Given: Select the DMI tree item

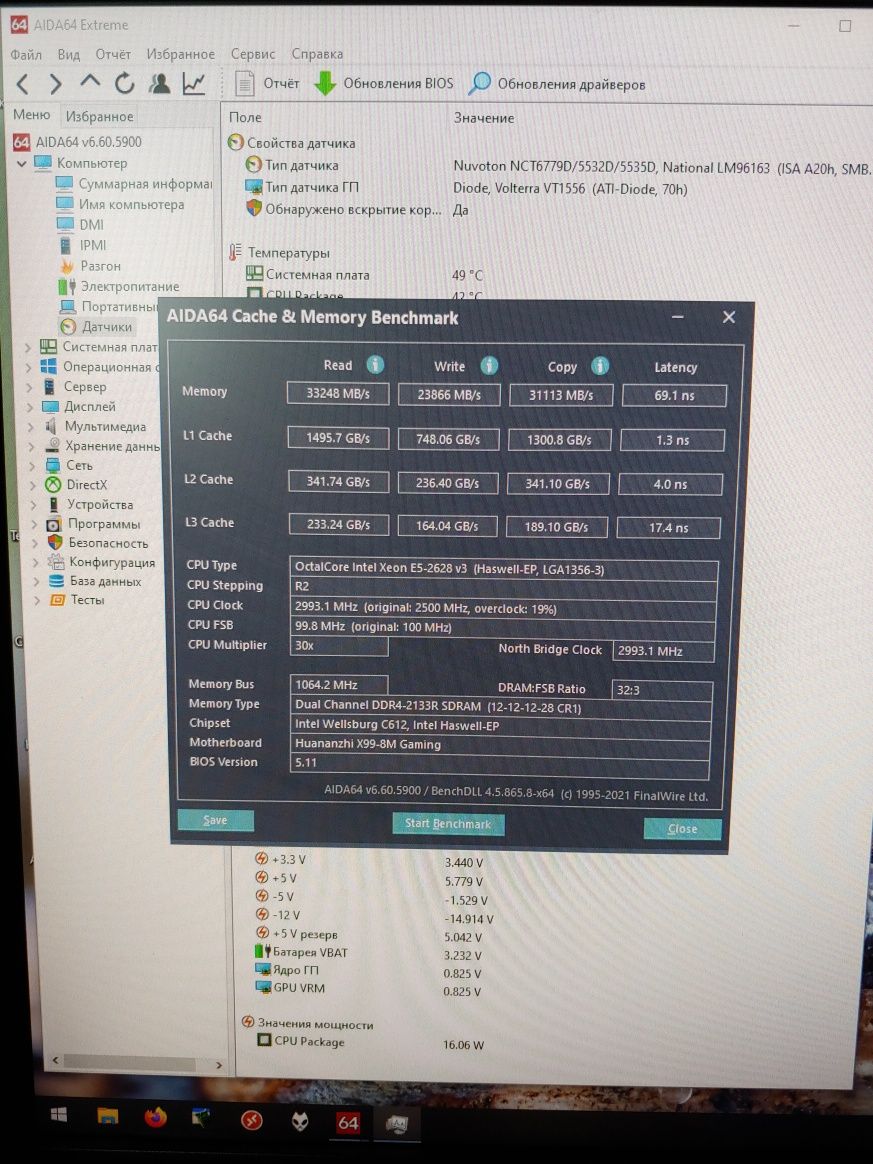Looking at the screenshot, I should coord(81,224).
